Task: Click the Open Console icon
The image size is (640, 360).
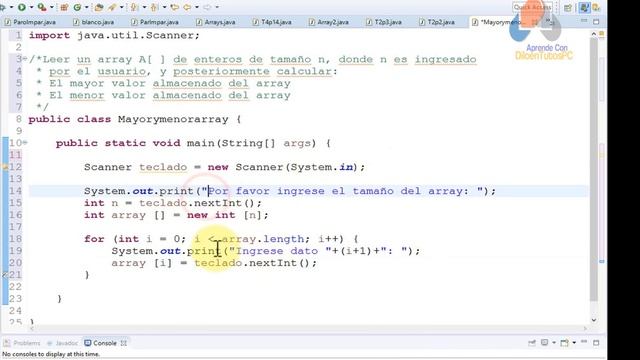Action: 565,342
